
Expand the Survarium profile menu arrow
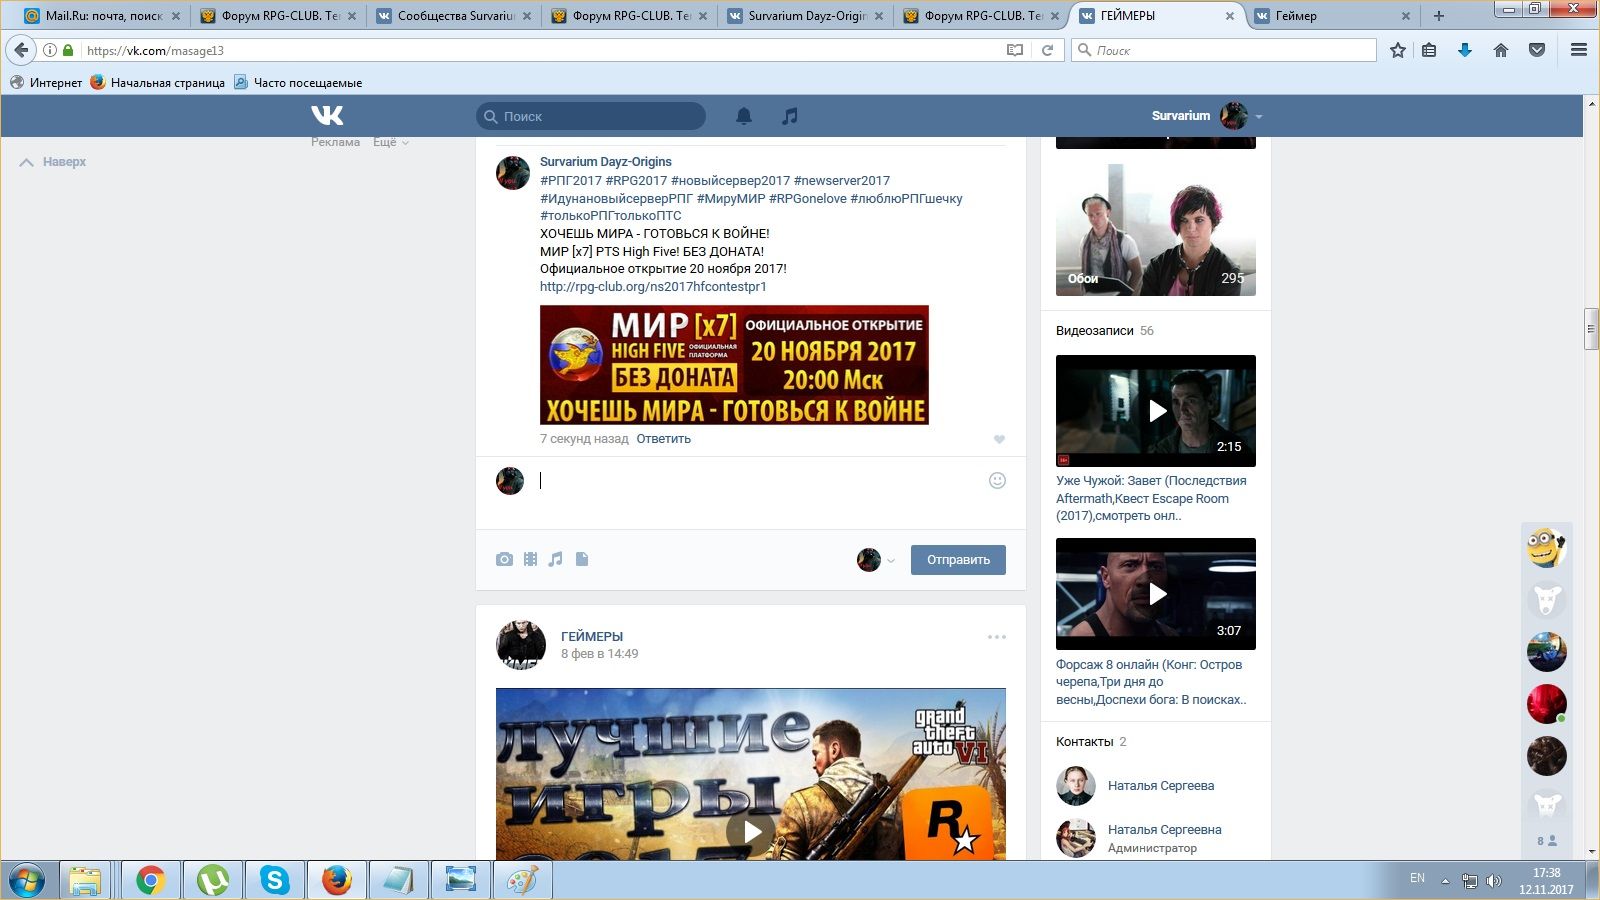tap(1259, 117)
